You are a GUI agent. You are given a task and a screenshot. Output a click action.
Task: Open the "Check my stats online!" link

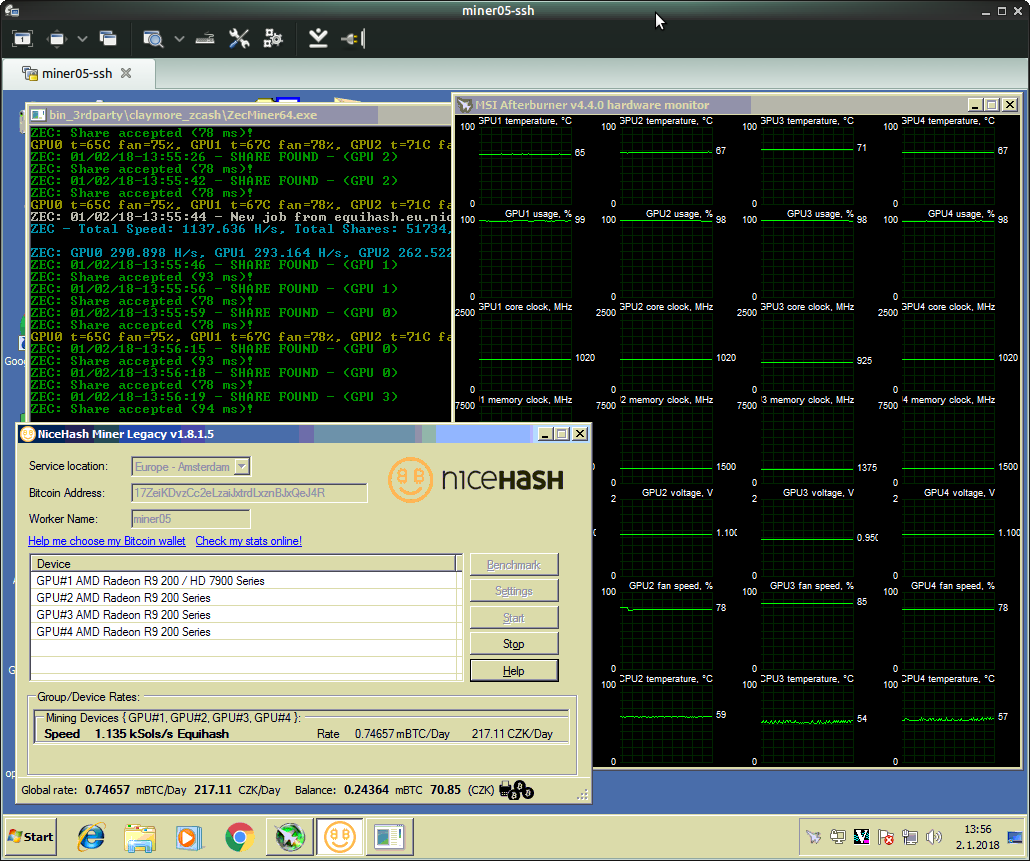[x=248, y=541]
